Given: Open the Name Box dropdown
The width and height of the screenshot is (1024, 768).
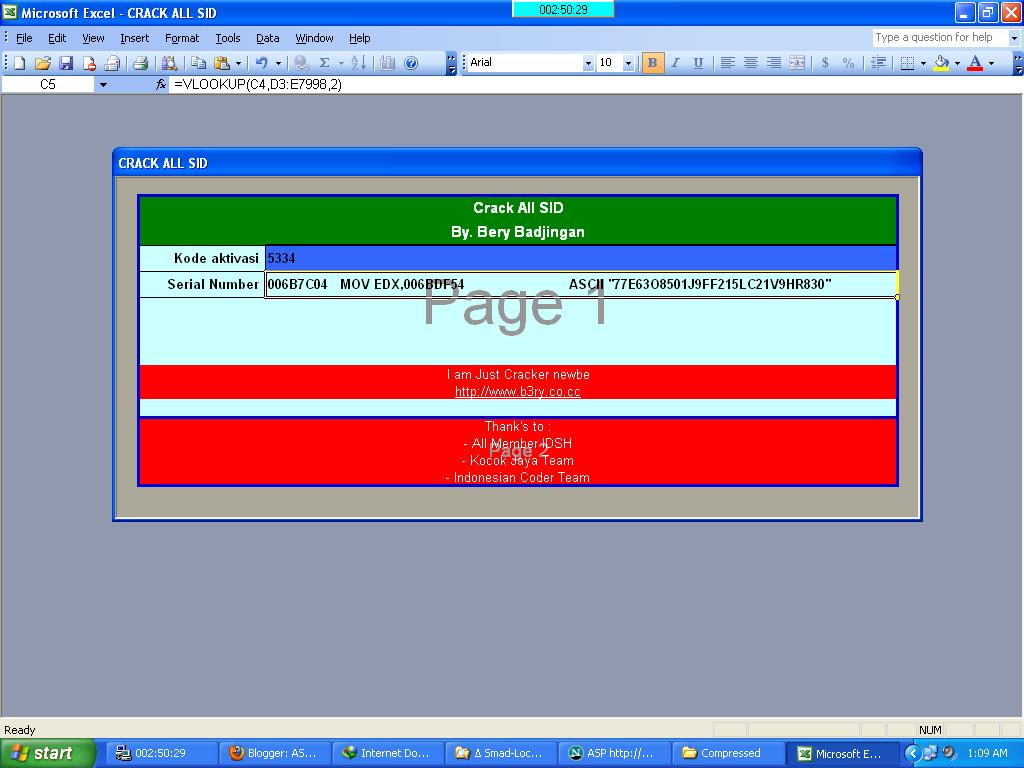Looking at the screenshot, I should click(103, 84).
